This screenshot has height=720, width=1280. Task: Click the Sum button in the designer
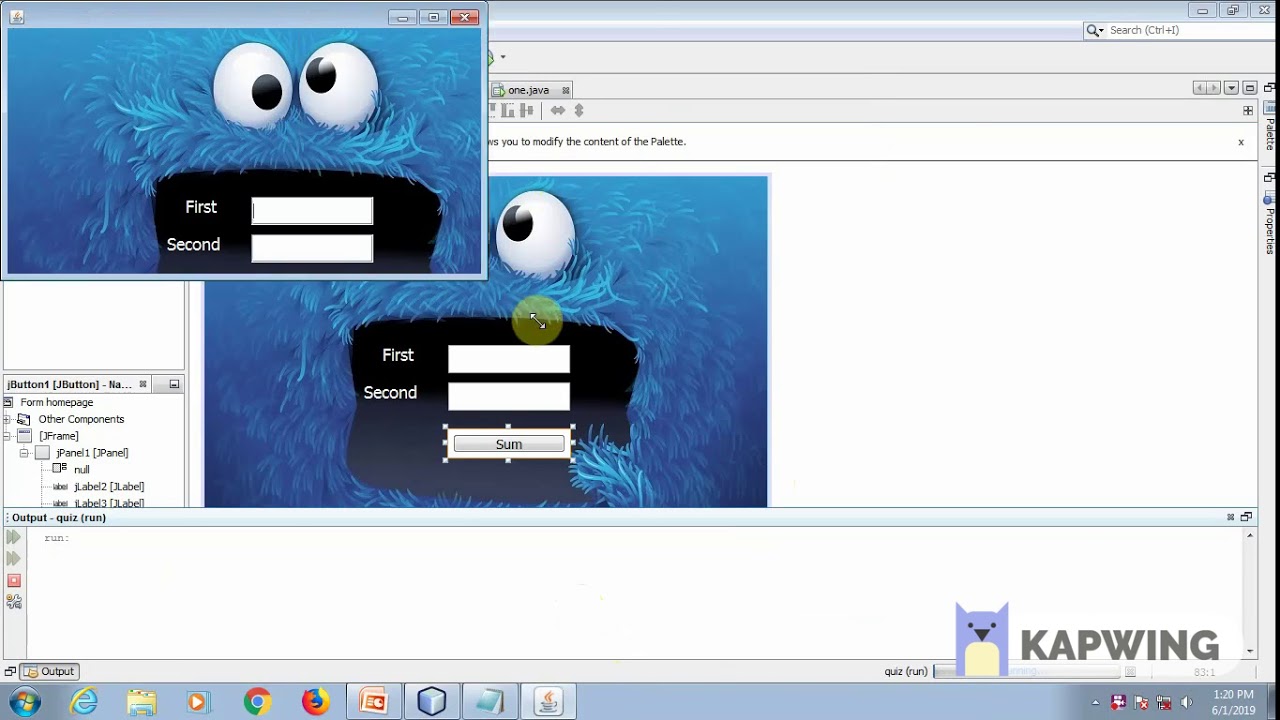tap(509, 444)
